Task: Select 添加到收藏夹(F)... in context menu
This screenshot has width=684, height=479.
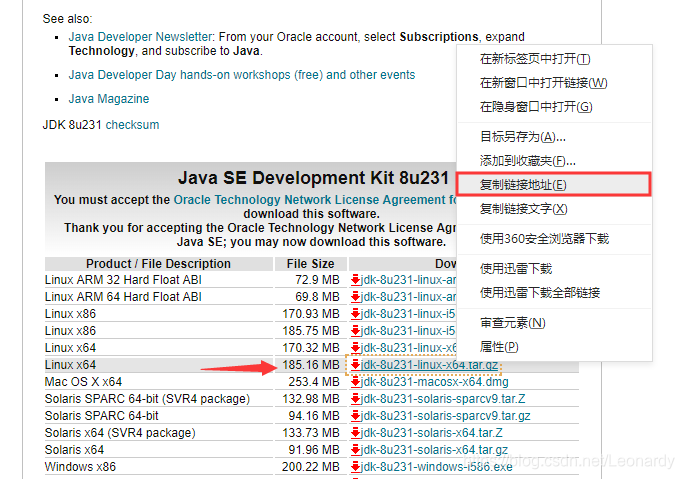Action: point(554,161)
